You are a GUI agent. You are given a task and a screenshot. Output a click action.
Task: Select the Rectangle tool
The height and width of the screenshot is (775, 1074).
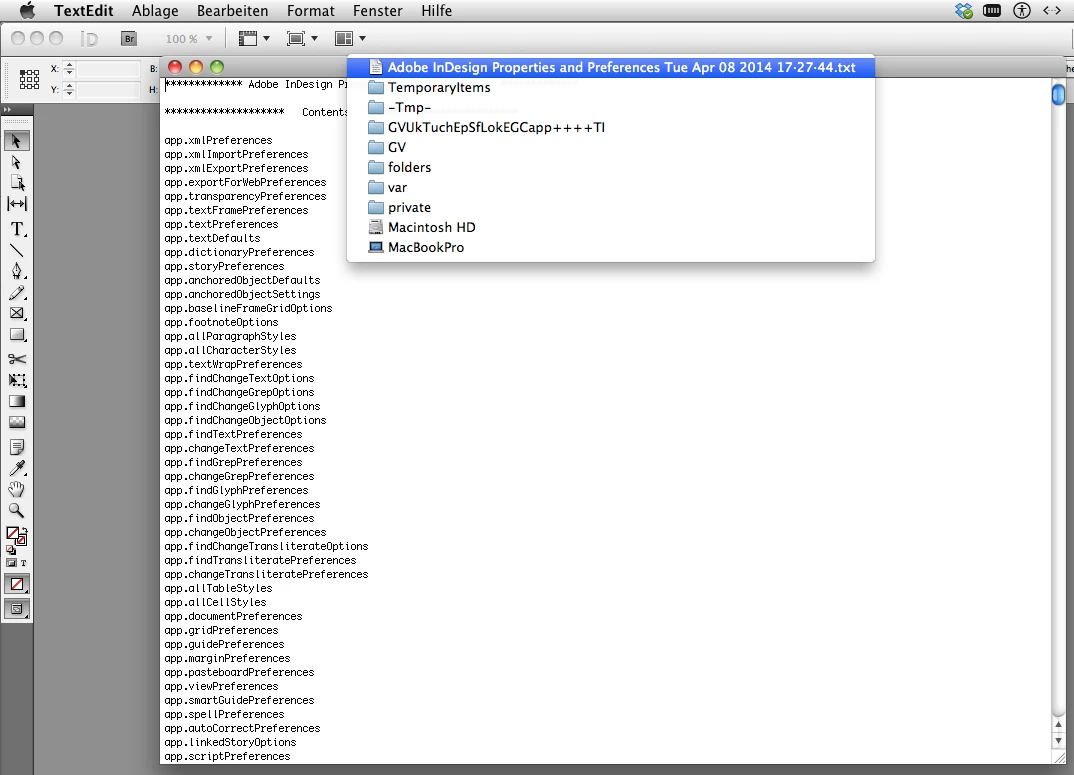[16, 334]
